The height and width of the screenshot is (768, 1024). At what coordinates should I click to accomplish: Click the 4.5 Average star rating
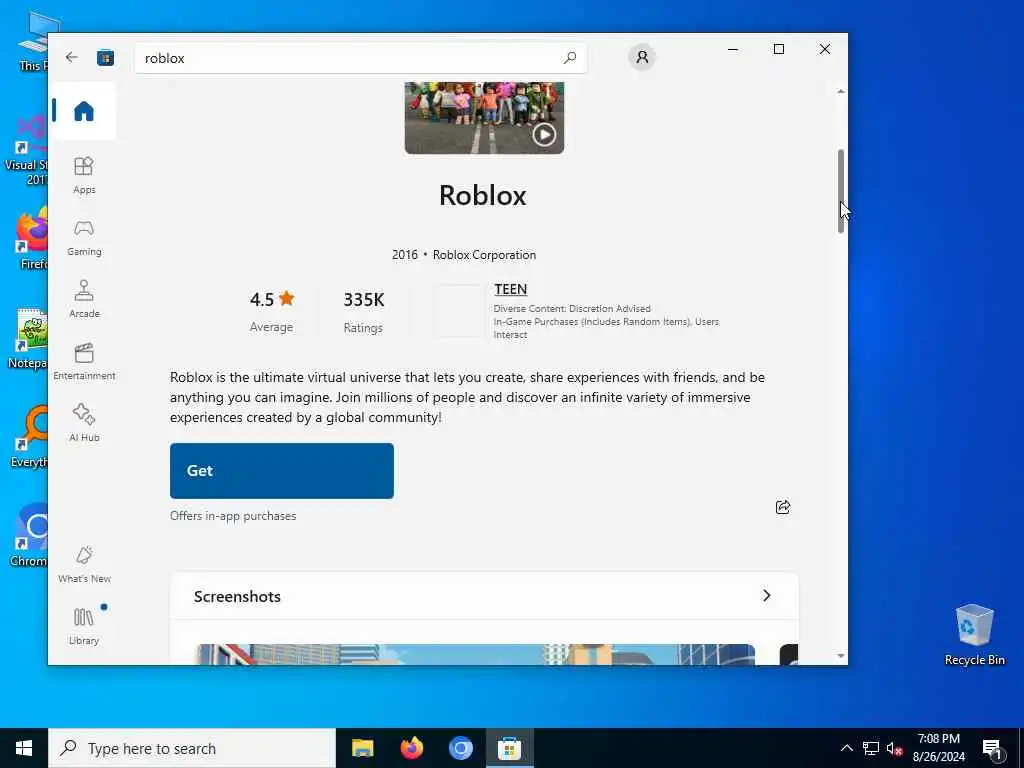[x=272, y=310]
